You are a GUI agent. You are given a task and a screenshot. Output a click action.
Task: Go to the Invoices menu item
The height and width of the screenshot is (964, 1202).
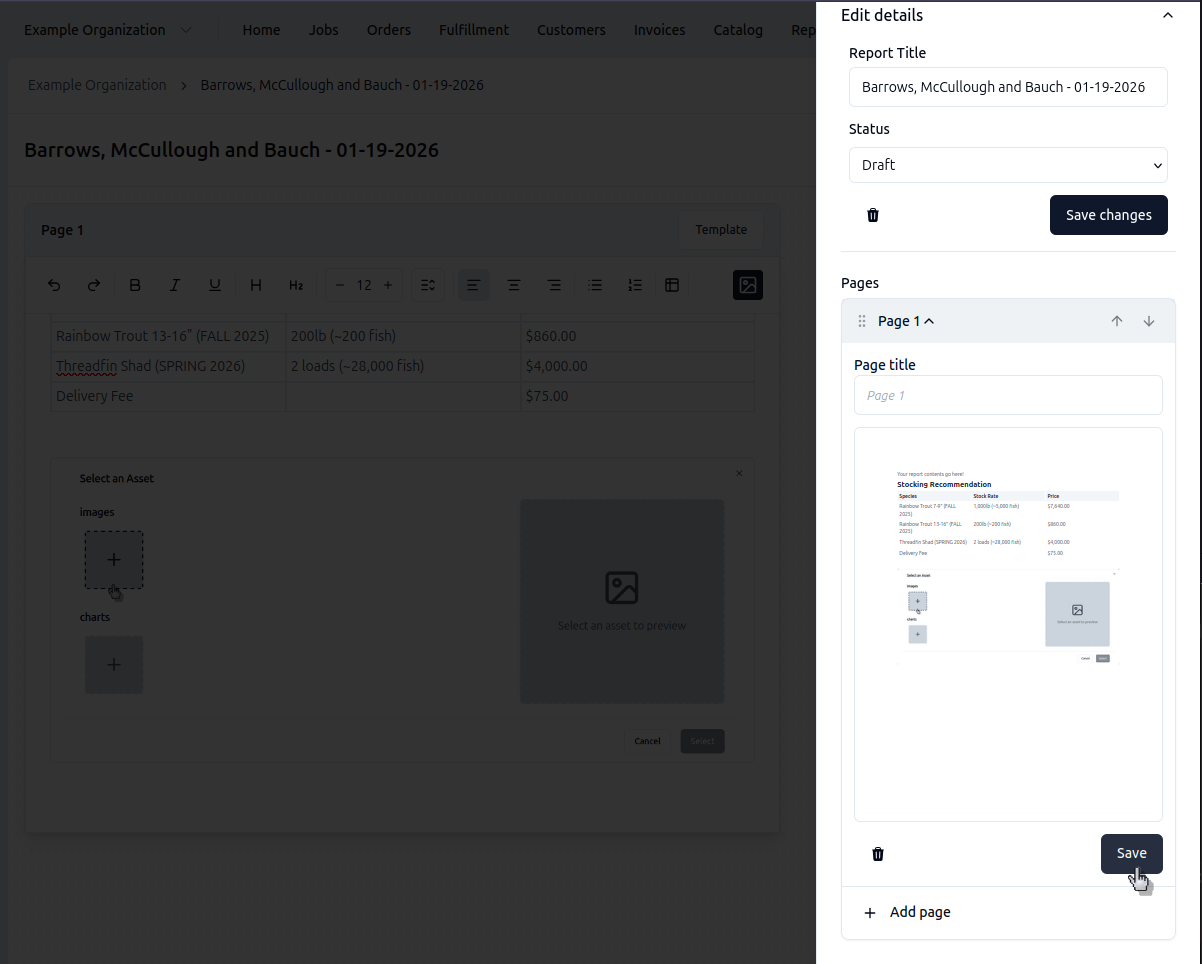(x=659, y=30)
